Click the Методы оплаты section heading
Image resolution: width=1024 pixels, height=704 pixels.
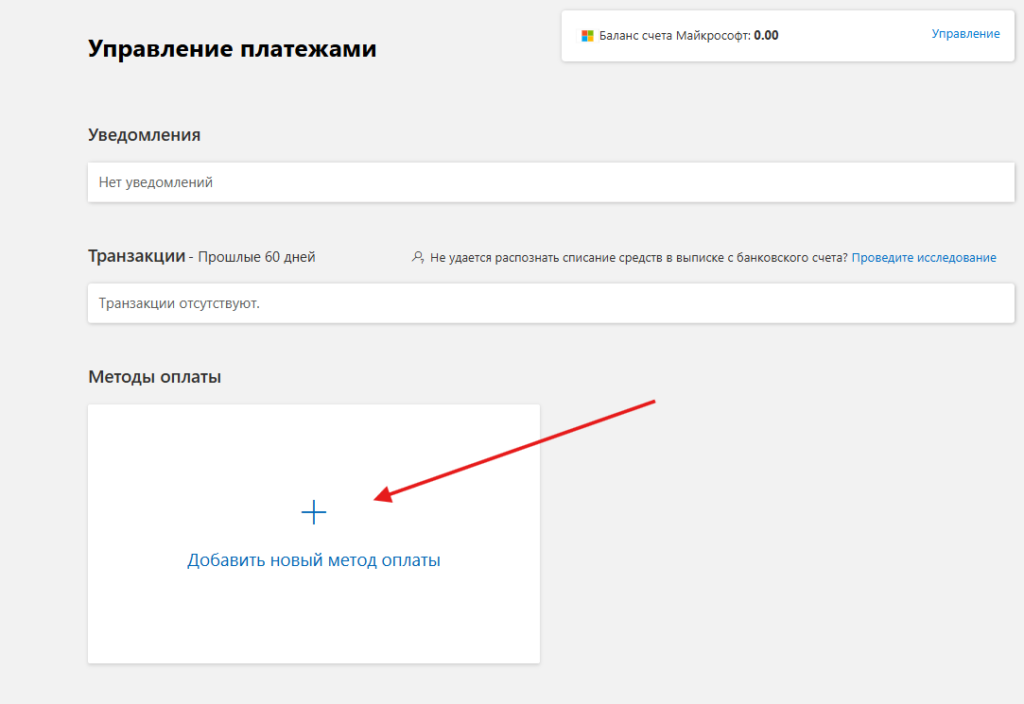154,377
